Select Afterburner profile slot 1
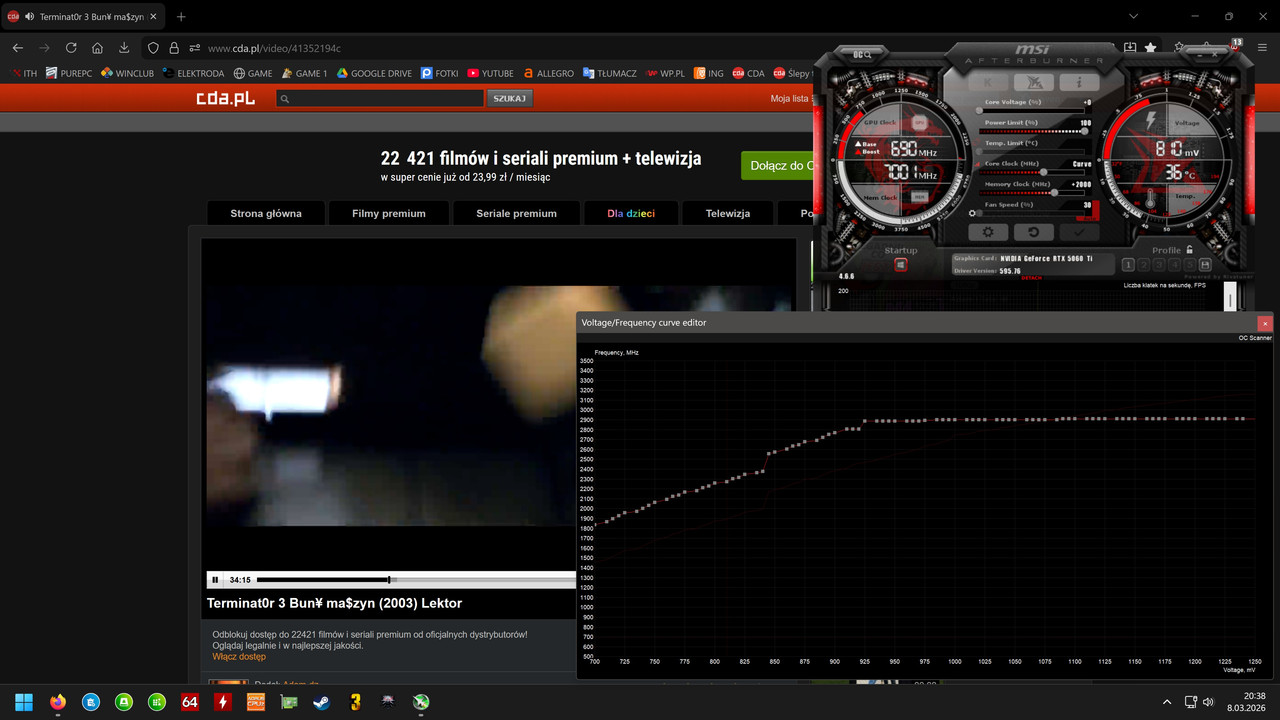This screenshot has width=1280, height=720. click(x=1128, y=265)
